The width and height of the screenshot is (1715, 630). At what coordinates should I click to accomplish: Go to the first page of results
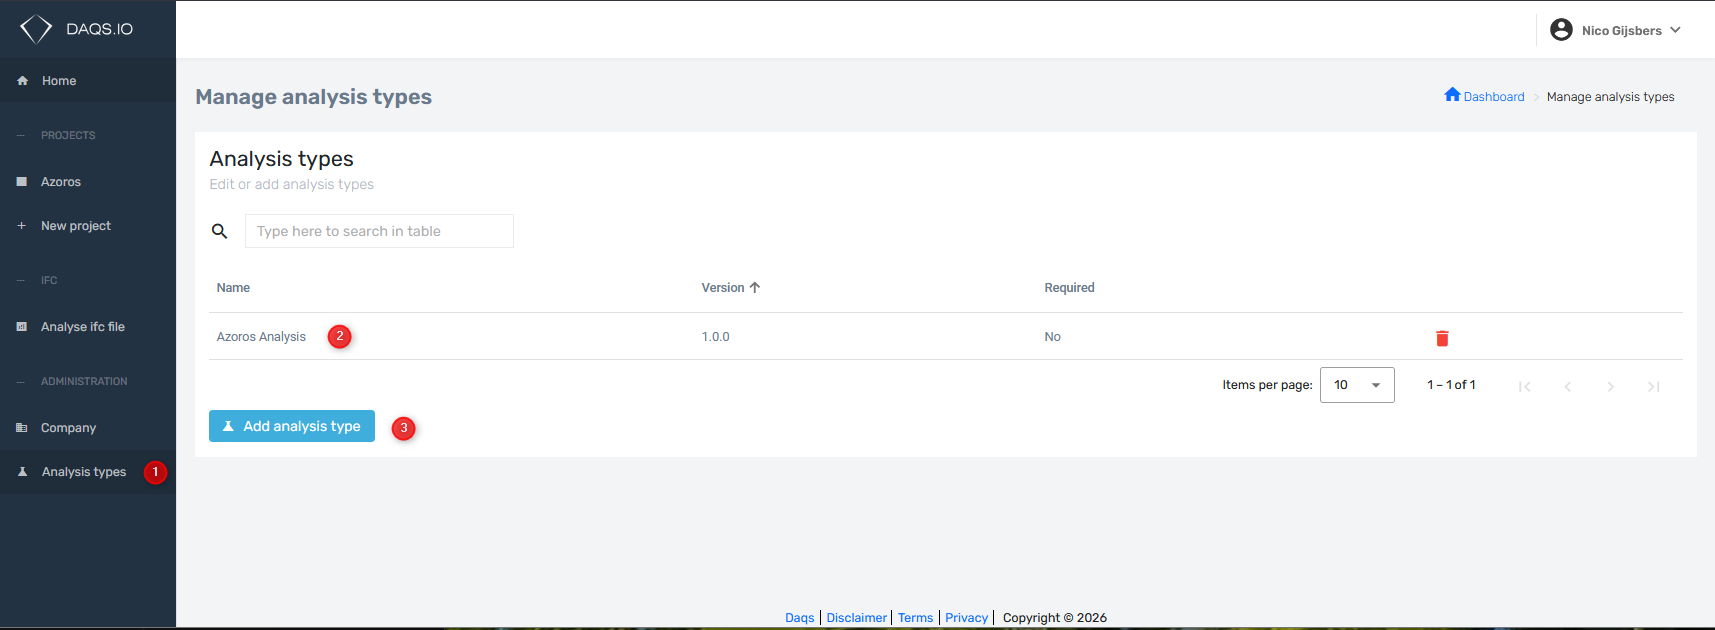point(1524,387)
